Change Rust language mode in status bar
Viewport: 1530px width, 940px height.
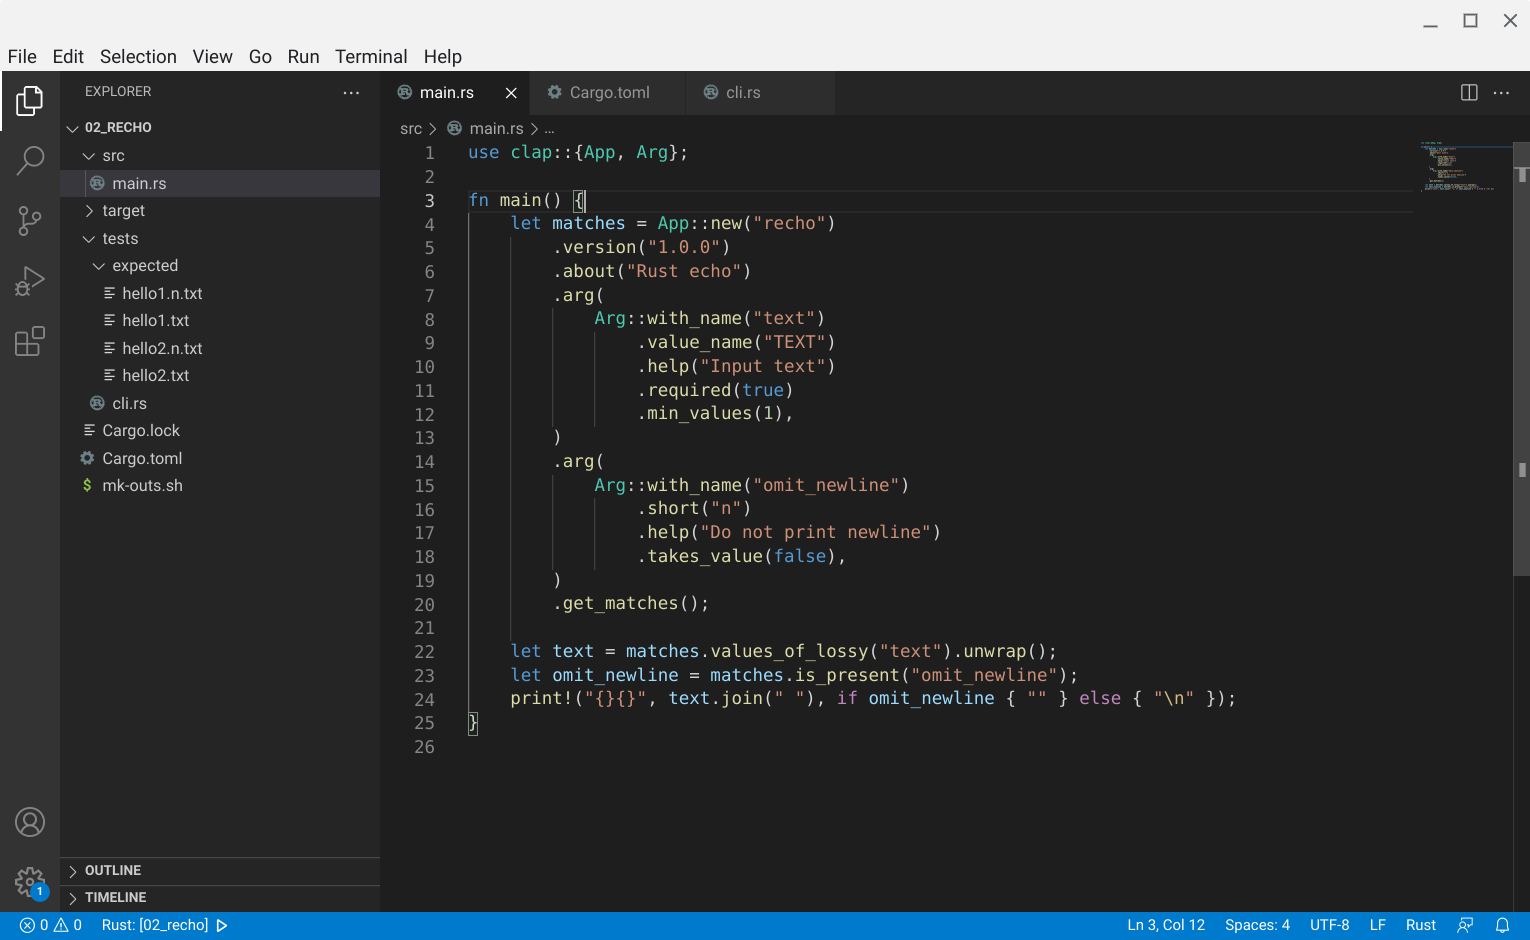[x=1420, y=925]
